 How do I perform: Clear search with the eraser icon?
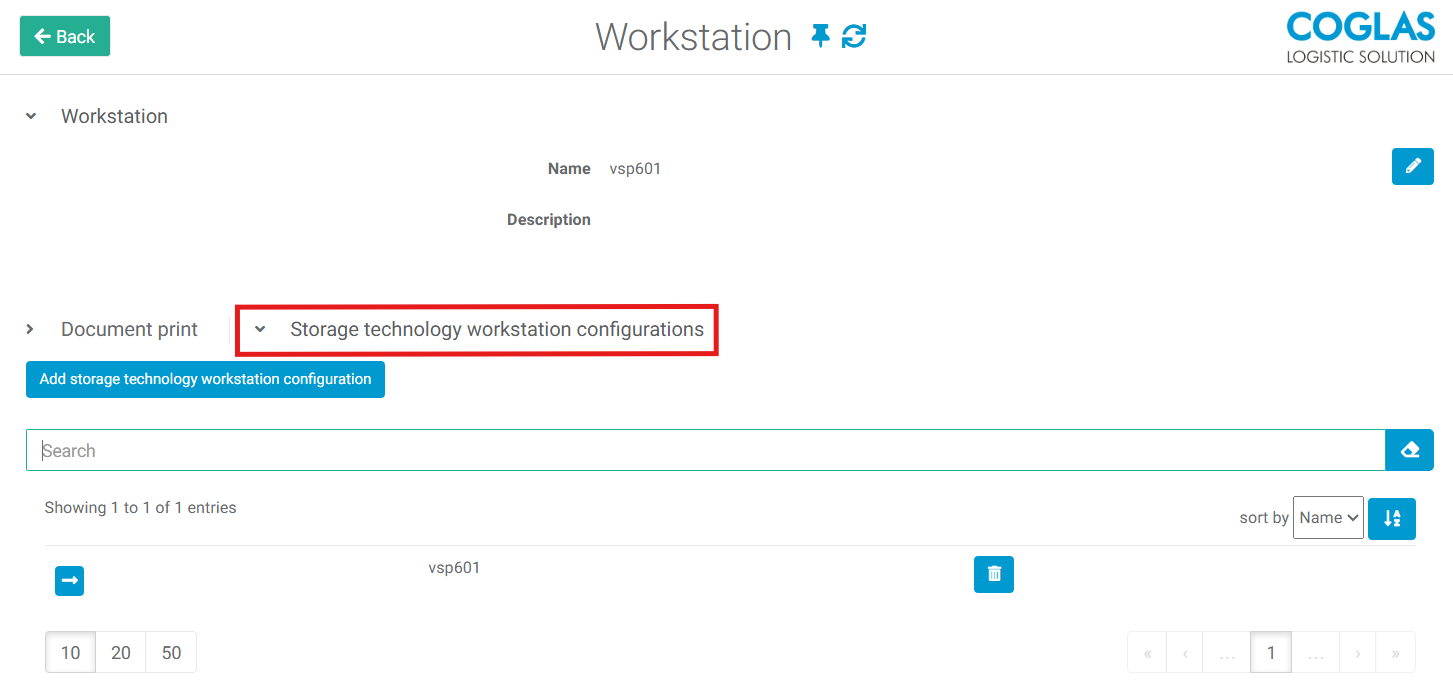tap(1409, 450)
